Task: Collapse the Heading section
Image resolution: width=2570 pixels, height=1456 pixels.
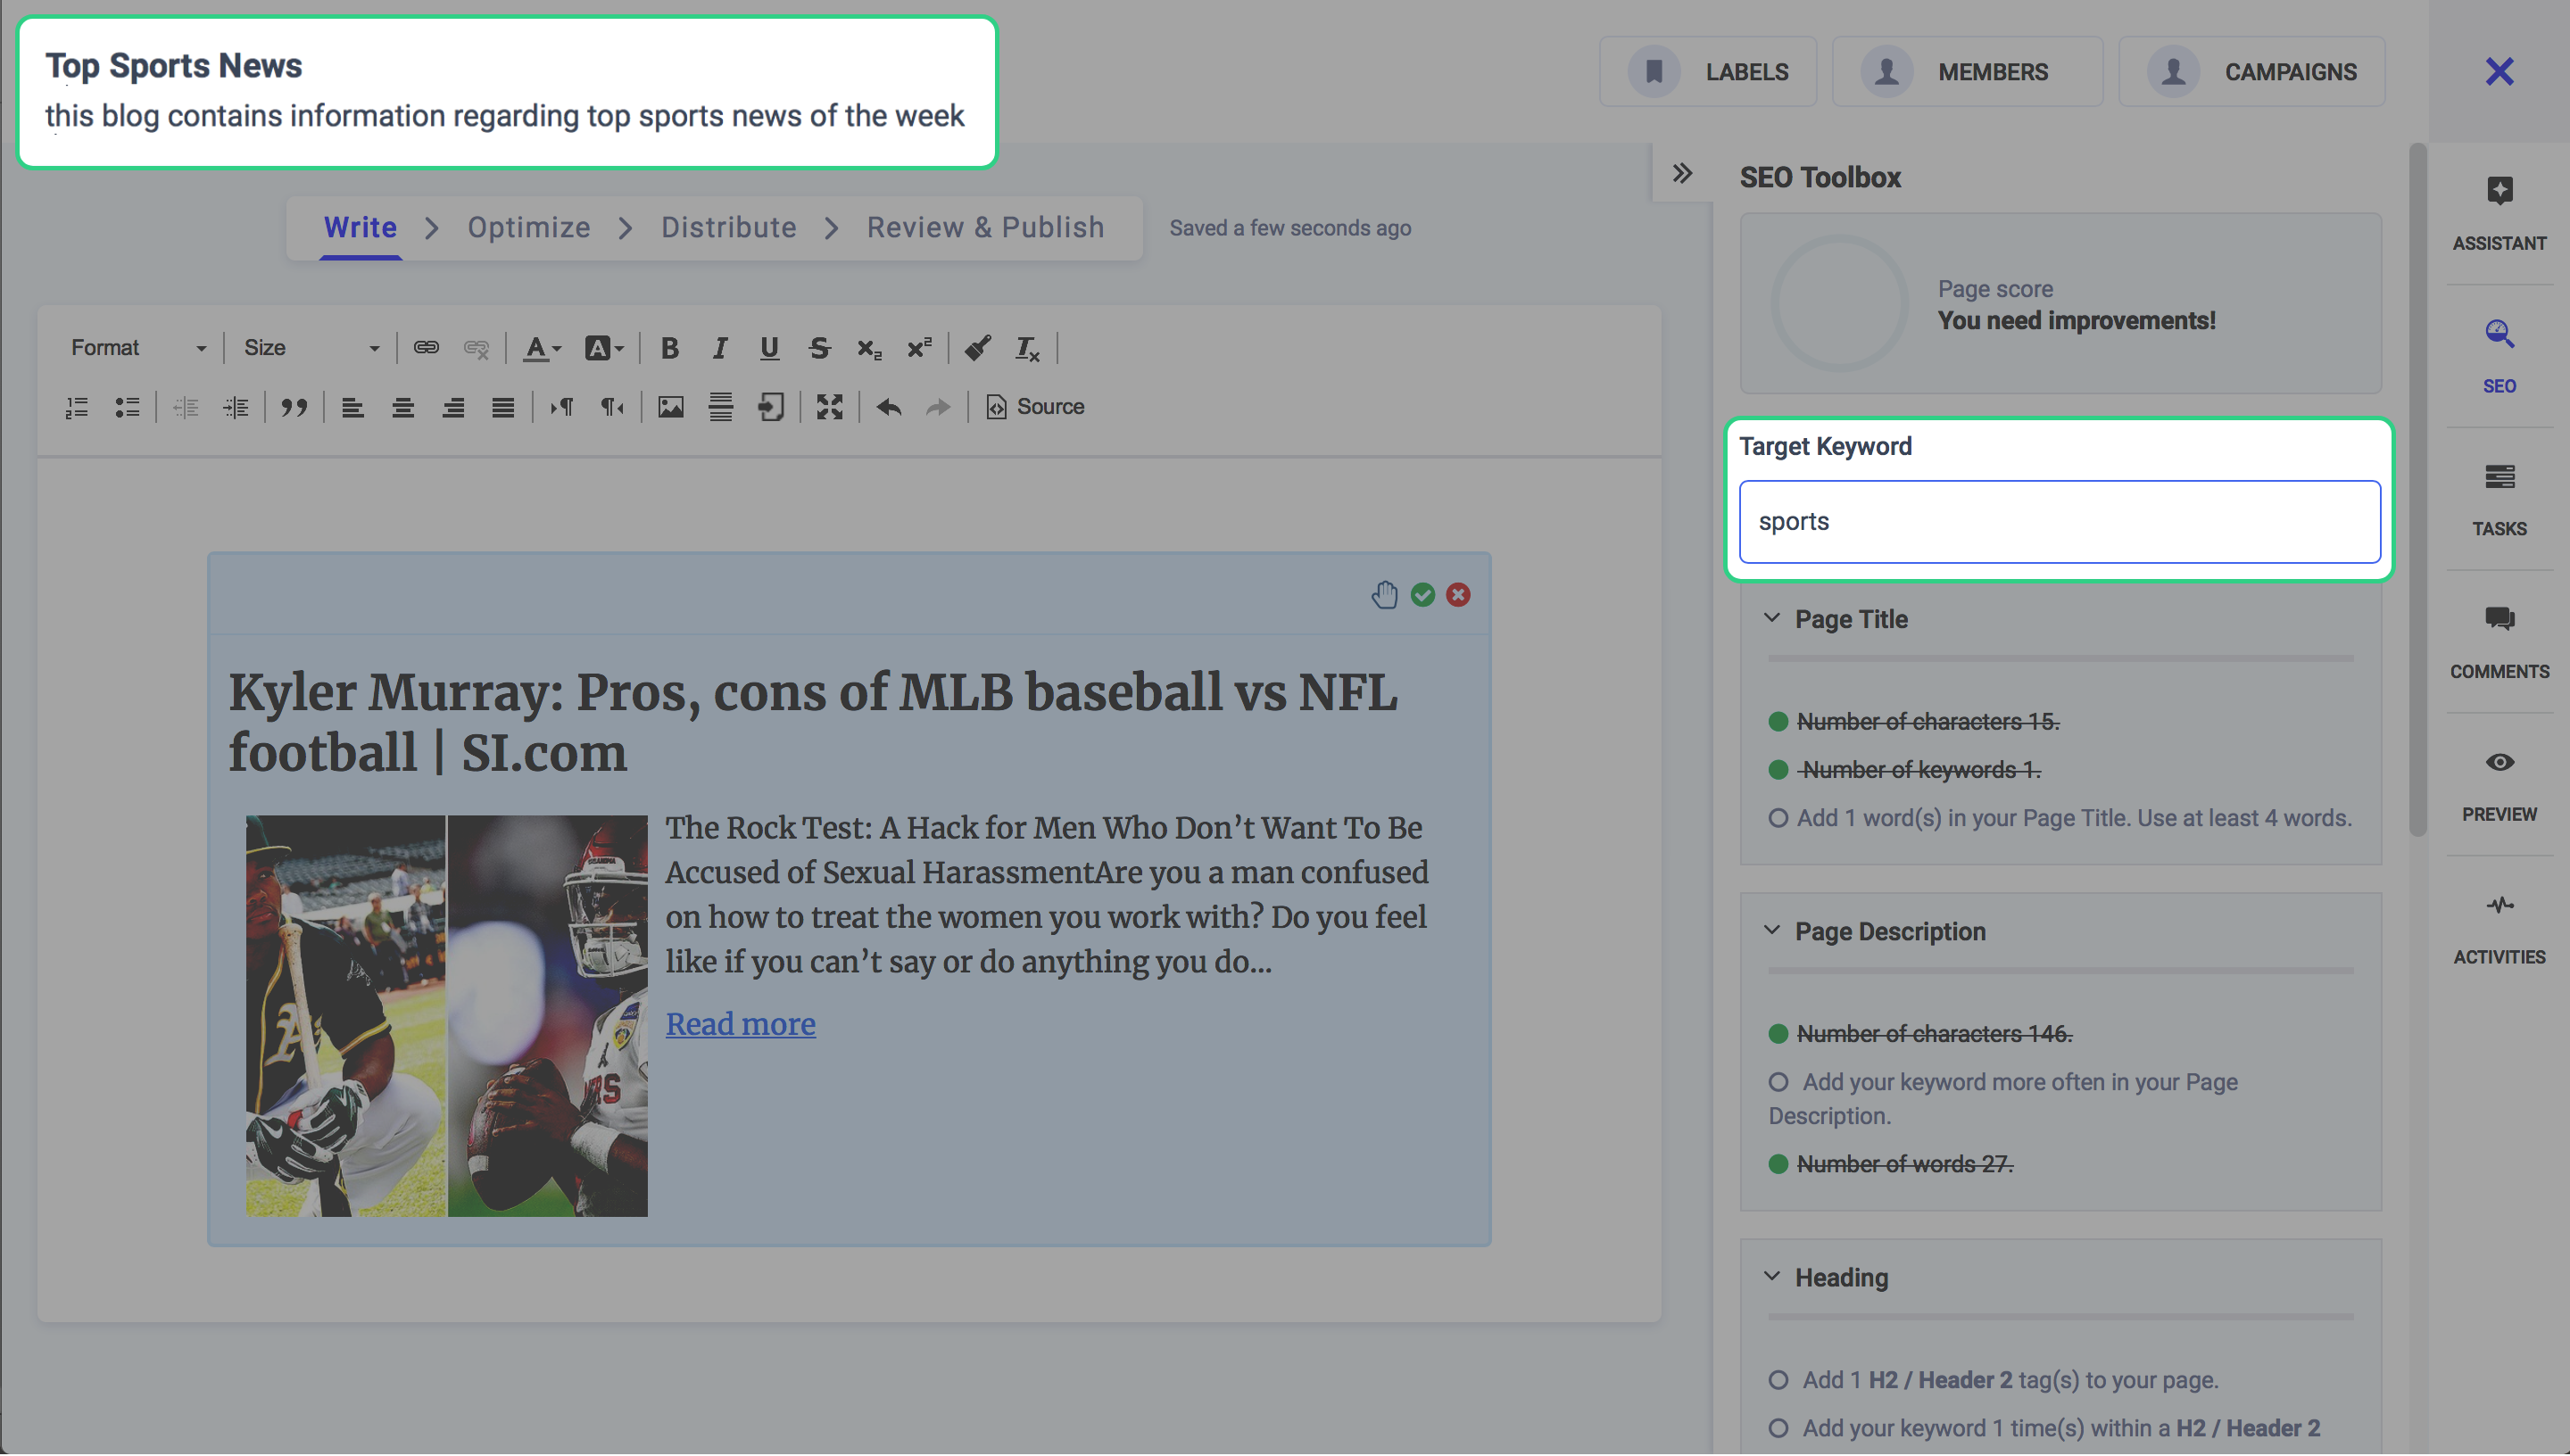Action: 1772,1277
